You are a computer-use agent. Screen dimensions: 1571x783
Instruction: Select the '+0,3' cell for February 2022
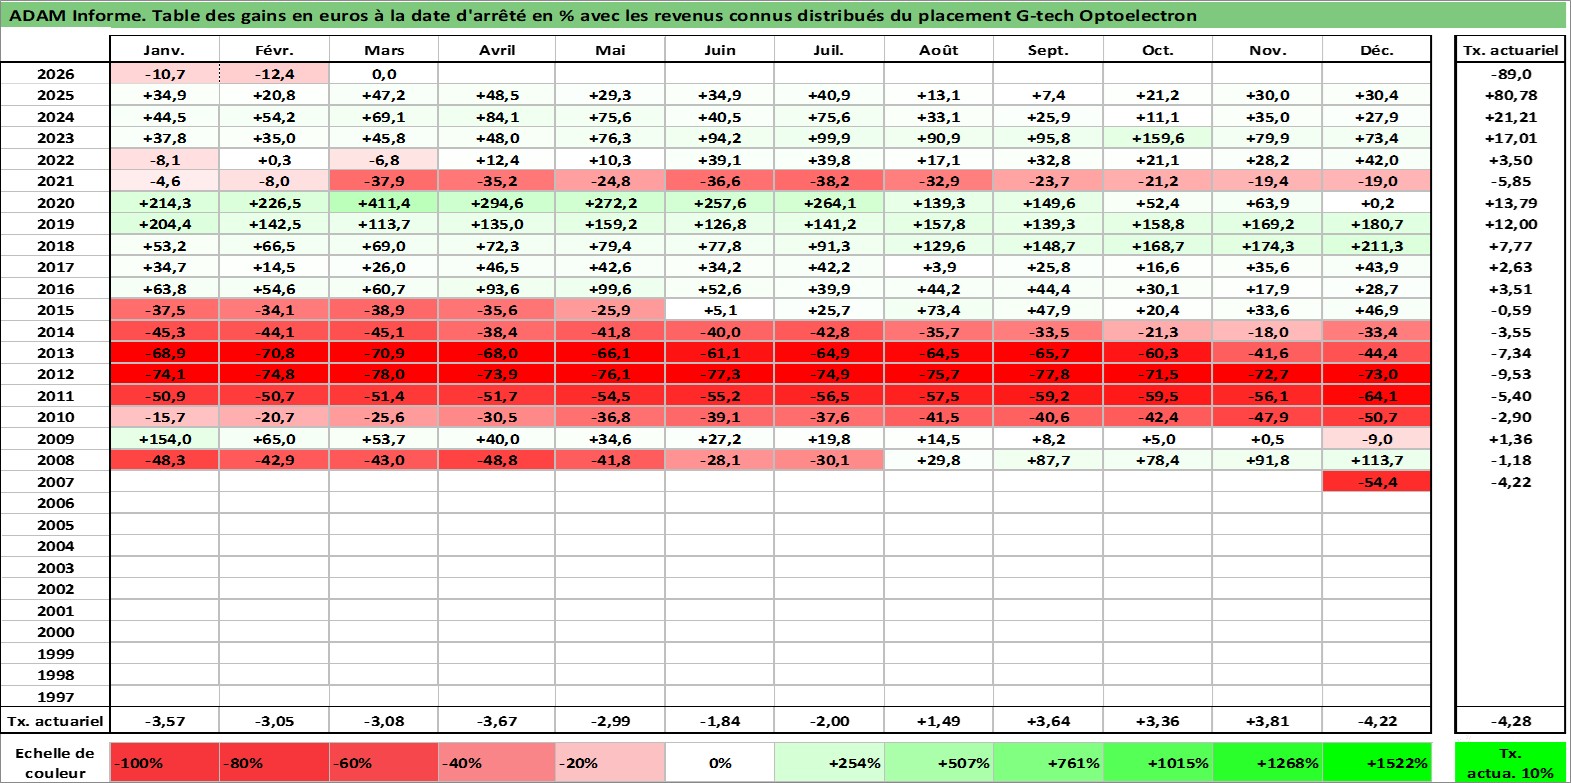point(274,160)
